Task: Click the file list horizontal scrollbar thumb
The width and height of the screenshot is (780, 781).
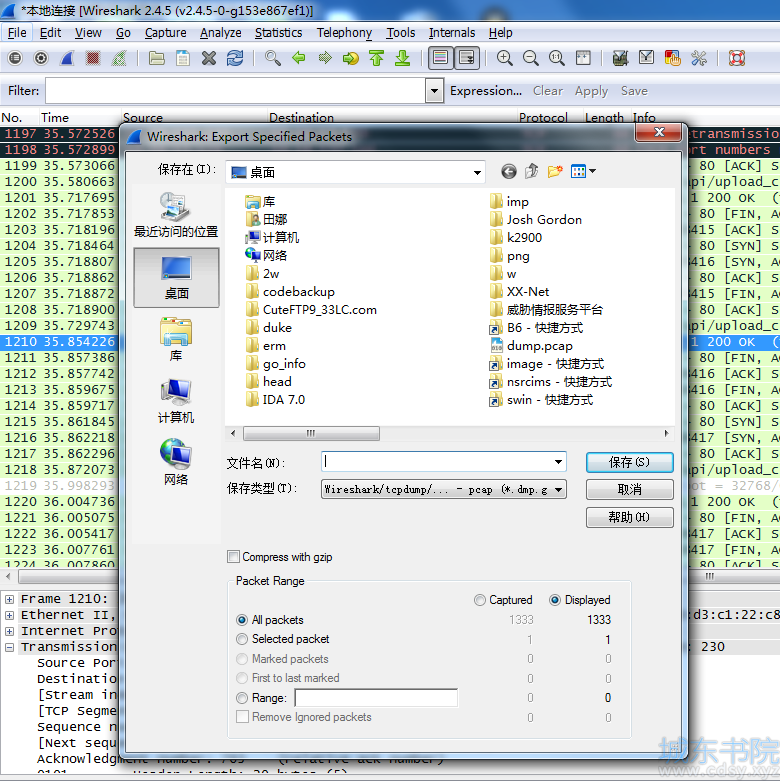Action: (311, 433)
